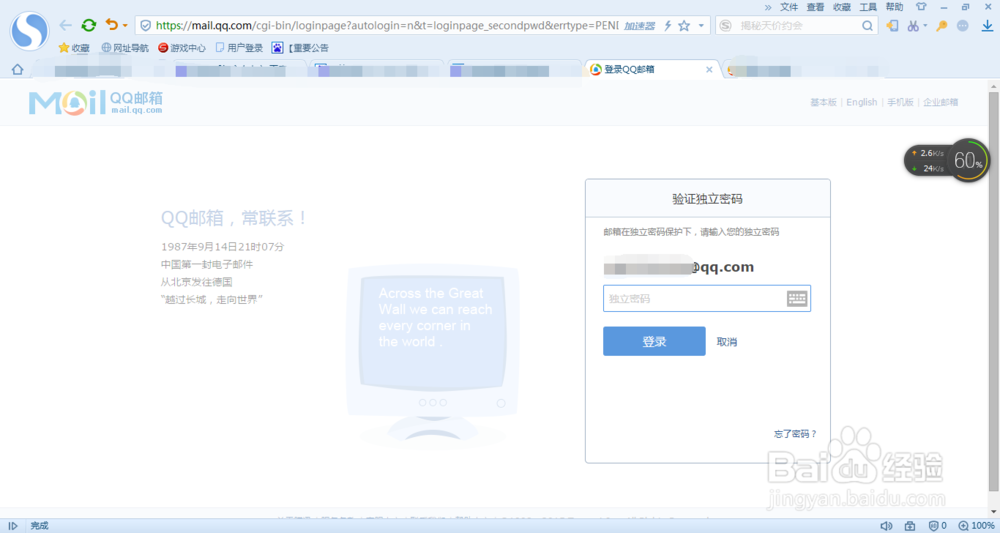The width and height of the screenshot is (1000, 533).
Task: Click the URL address field
Action: click(386, 26)
